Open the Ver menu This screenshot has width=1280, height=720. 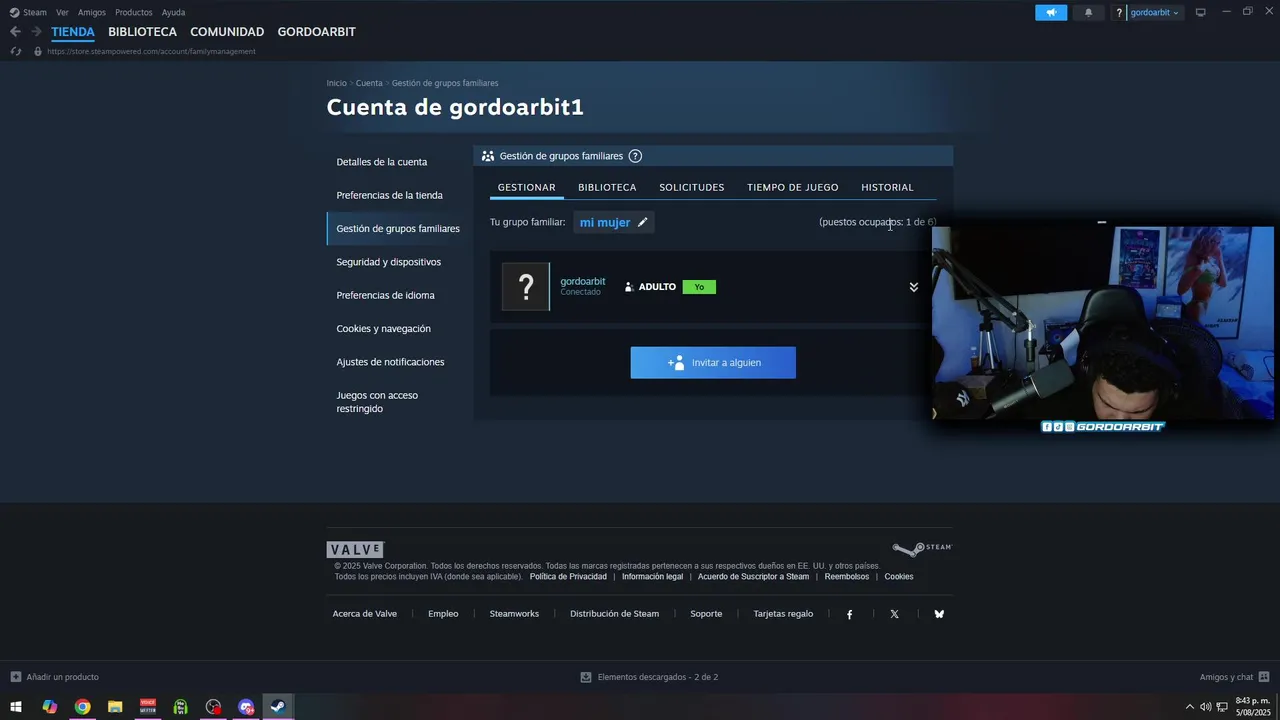coord(63,13)
